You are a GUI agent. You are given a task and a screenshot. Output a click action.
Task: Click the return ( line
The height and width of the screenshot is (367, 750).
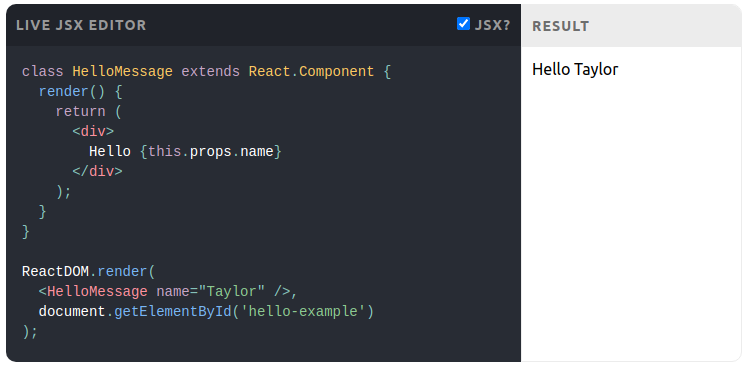(89, 112)
